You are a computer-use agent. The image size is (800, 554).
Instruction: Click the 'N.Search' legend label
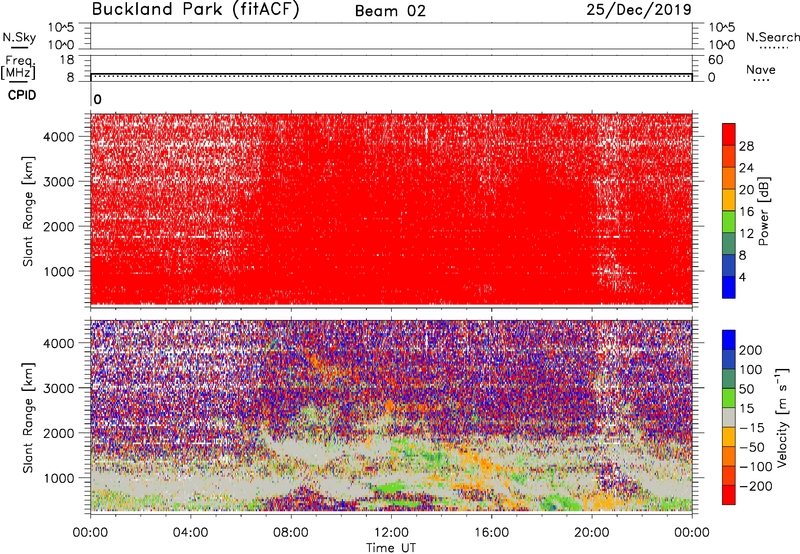pos(773,37)
